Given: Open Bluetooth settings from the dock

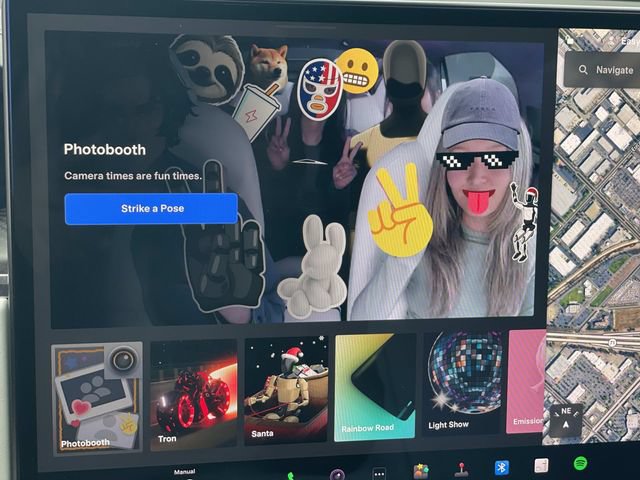Looking at the screenshot, I should [501, 467].
